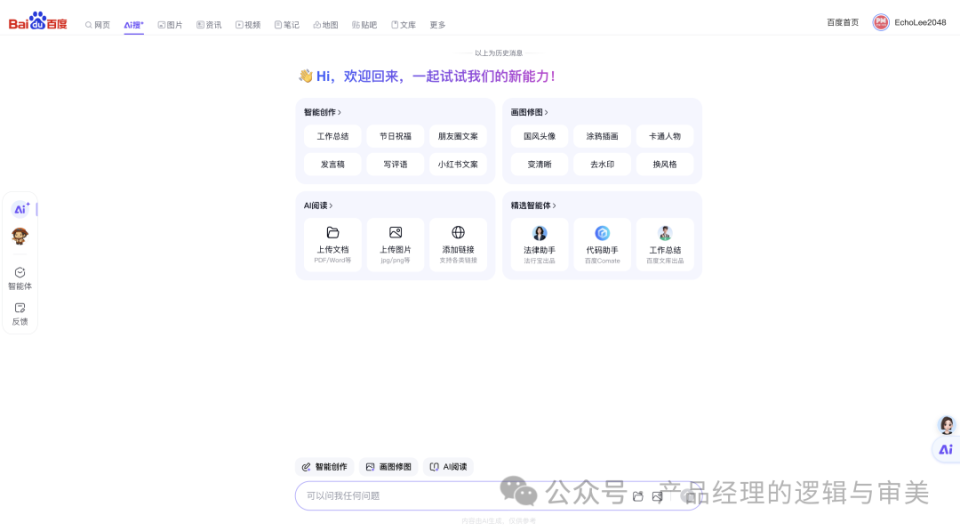Expand the 智能创作 section header

click(323, 112)
